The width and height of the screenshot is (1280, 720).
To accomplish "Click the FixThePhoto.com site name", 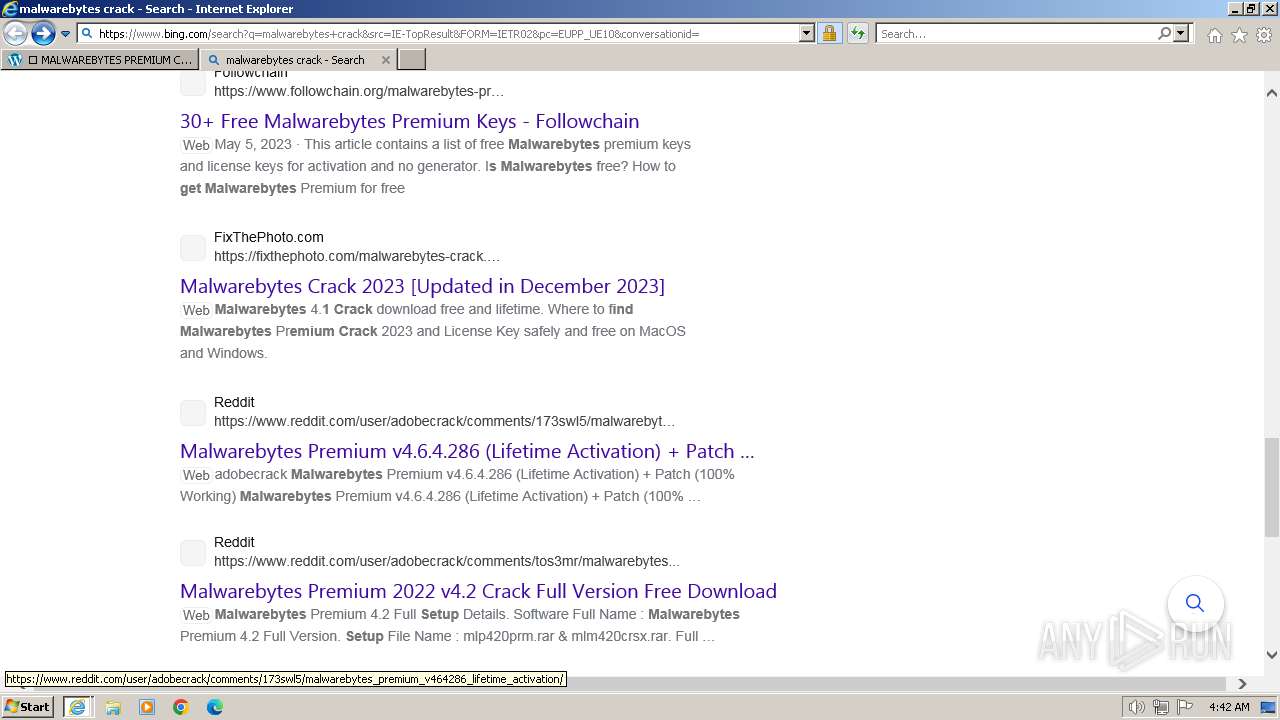I will [x=268, y=237].
